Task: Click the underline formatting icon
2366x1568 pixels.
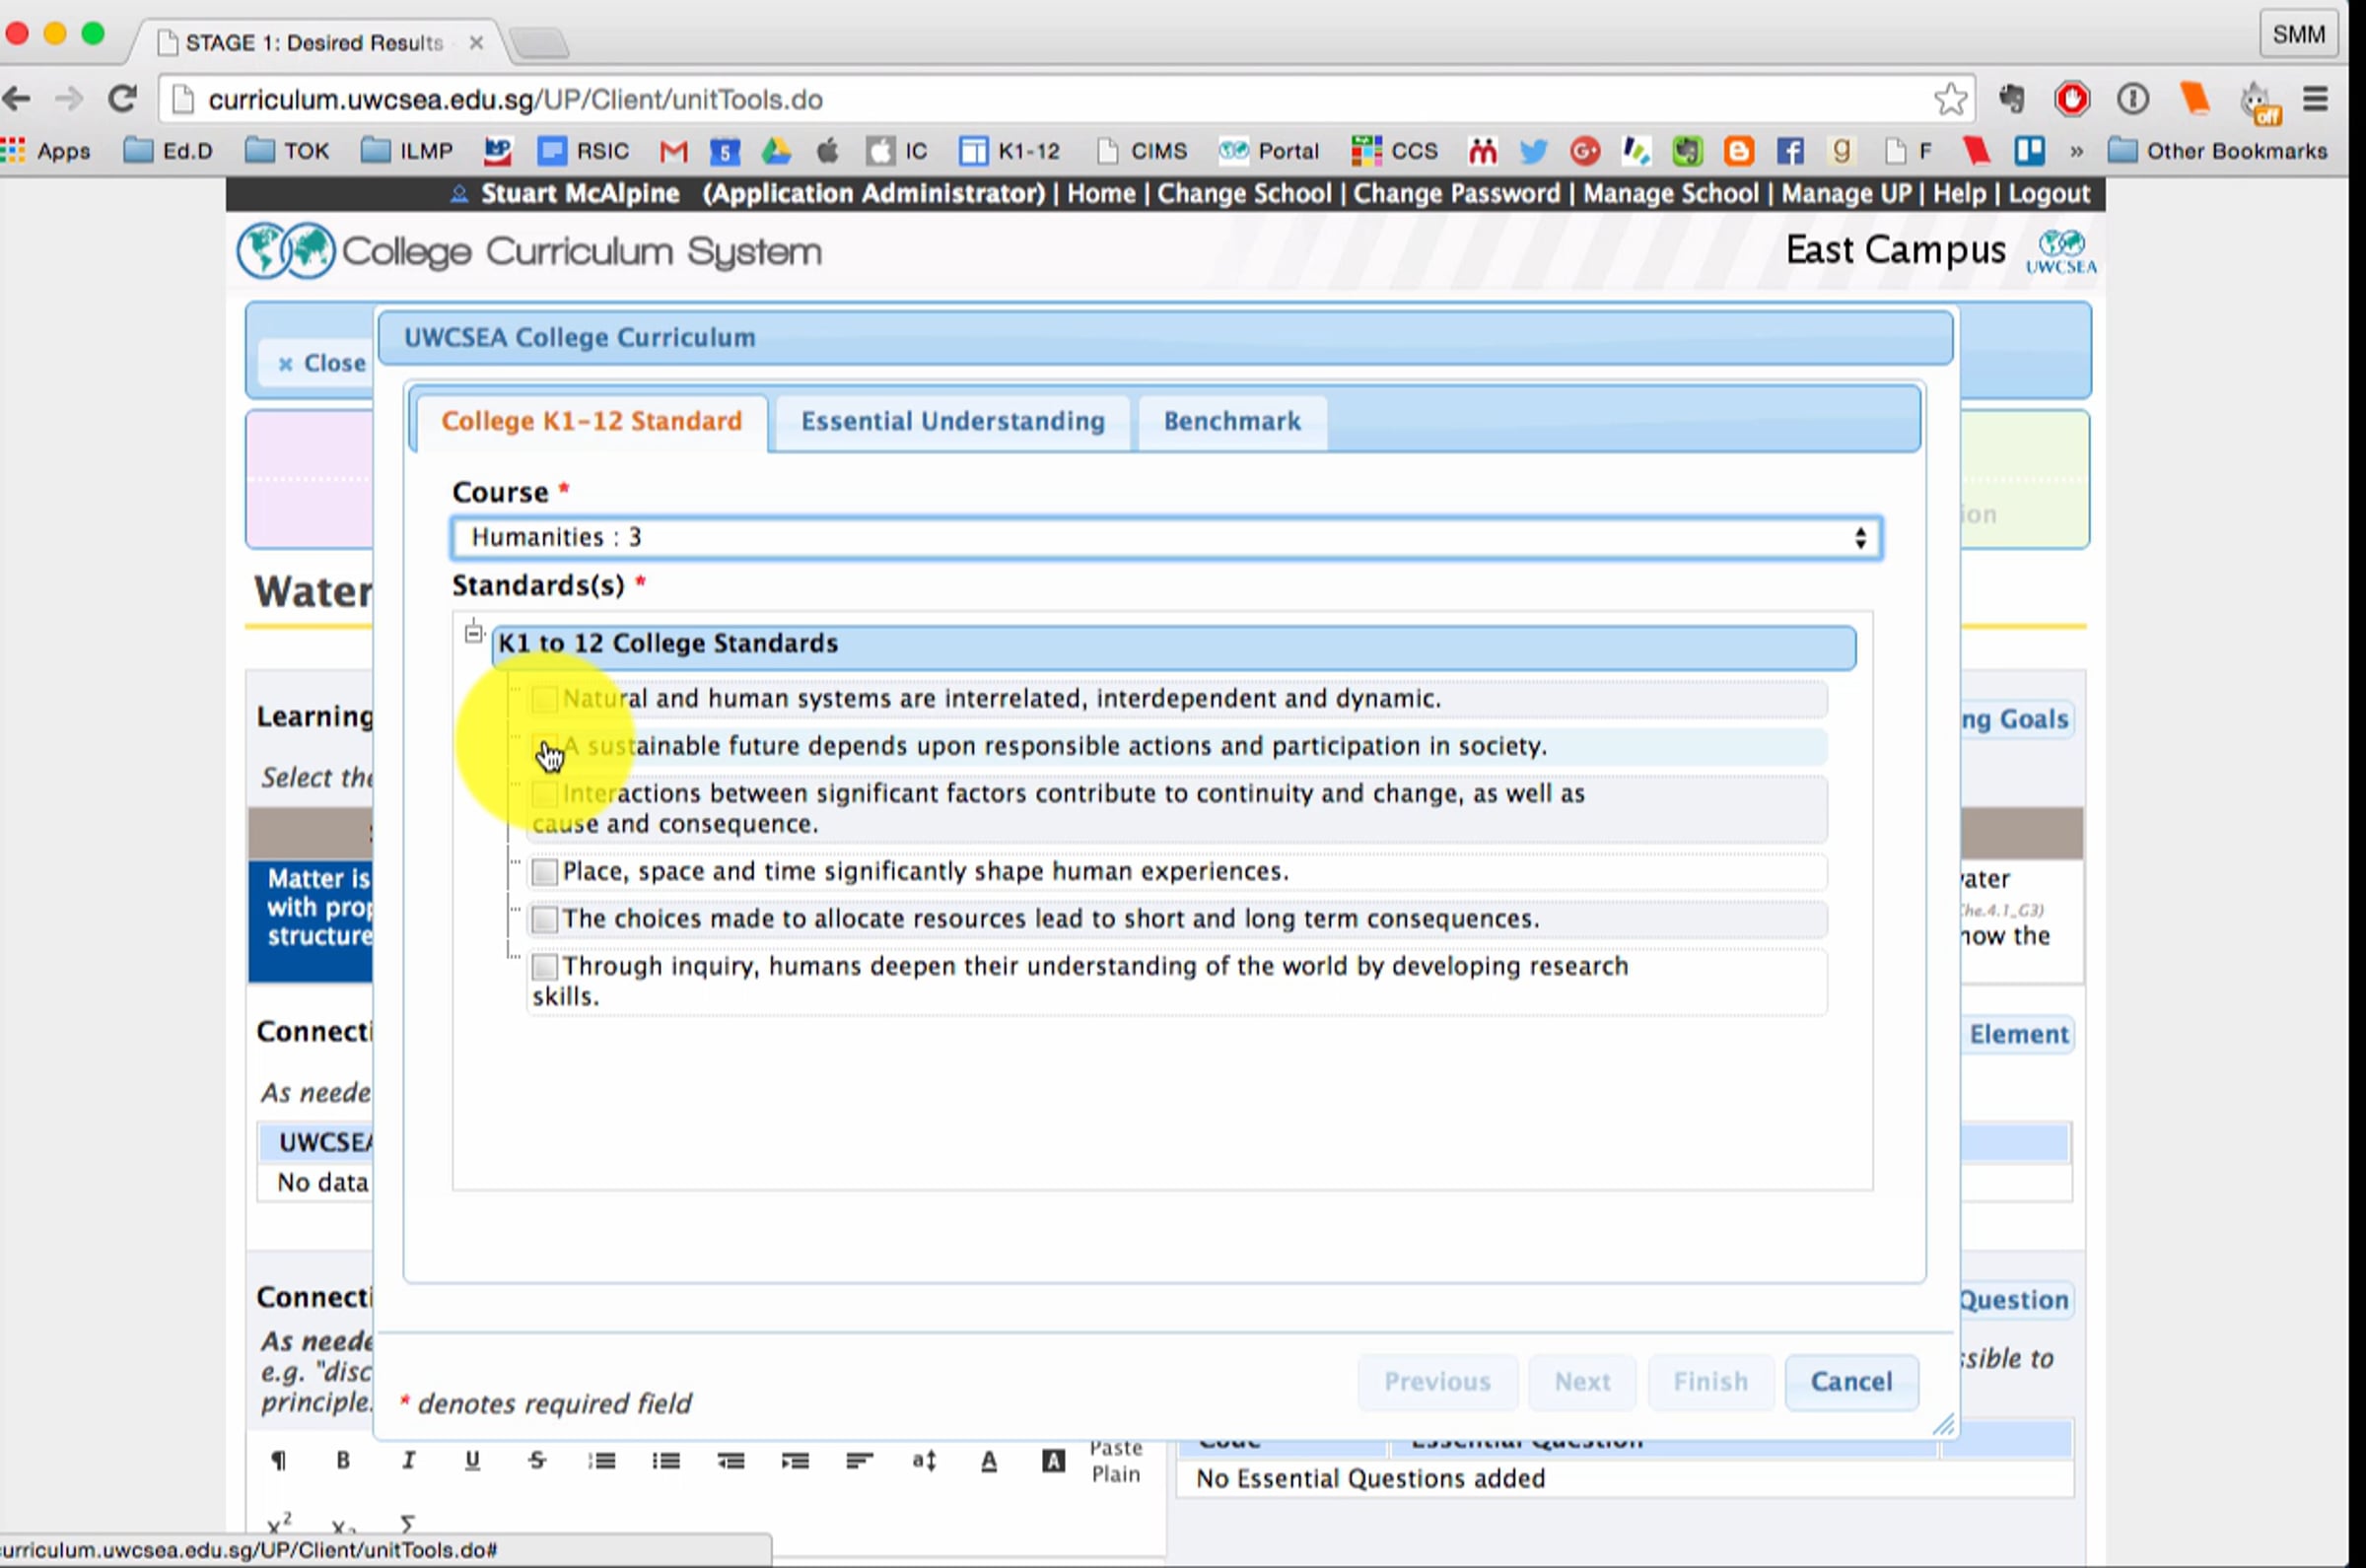Action: coord(472,1461)
